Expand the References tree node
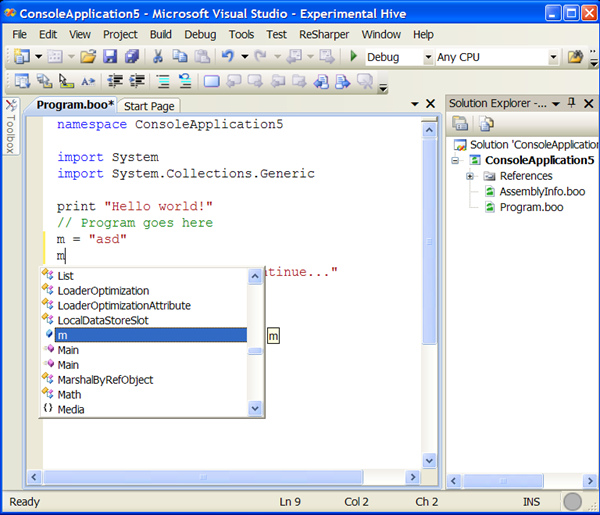The width and height of the screenshot is (600, 515). pos(470,176)
